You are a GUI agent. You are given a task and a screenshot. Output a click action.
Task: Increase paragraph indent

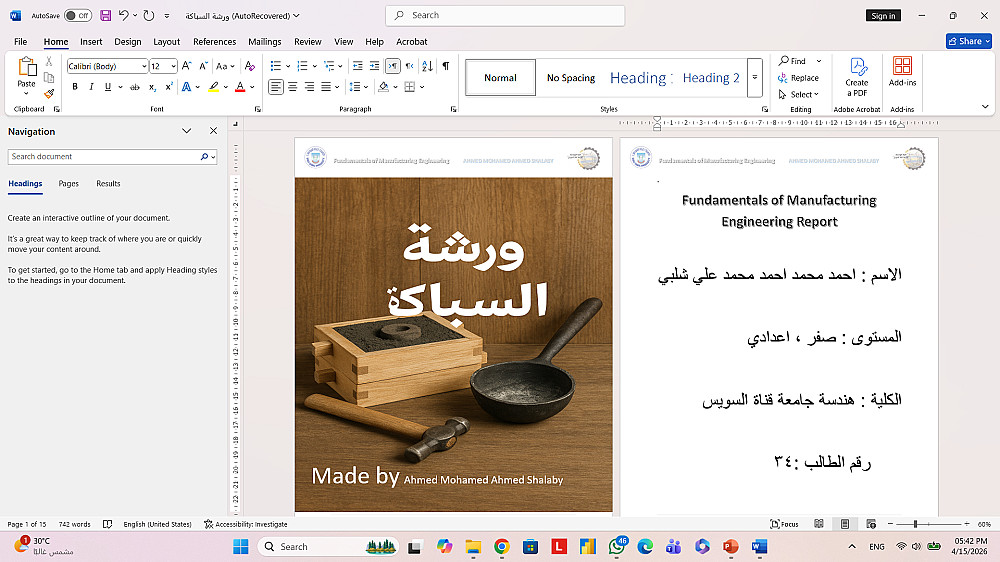(x=374, y=66)
